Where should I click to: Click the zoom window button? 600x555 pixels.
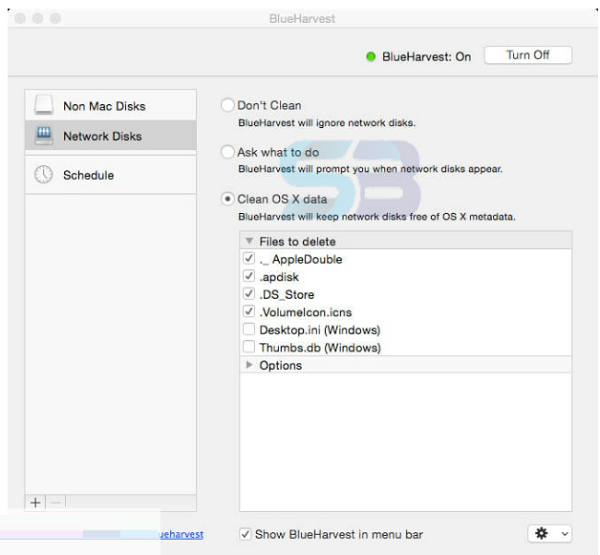tap(55, 18)
